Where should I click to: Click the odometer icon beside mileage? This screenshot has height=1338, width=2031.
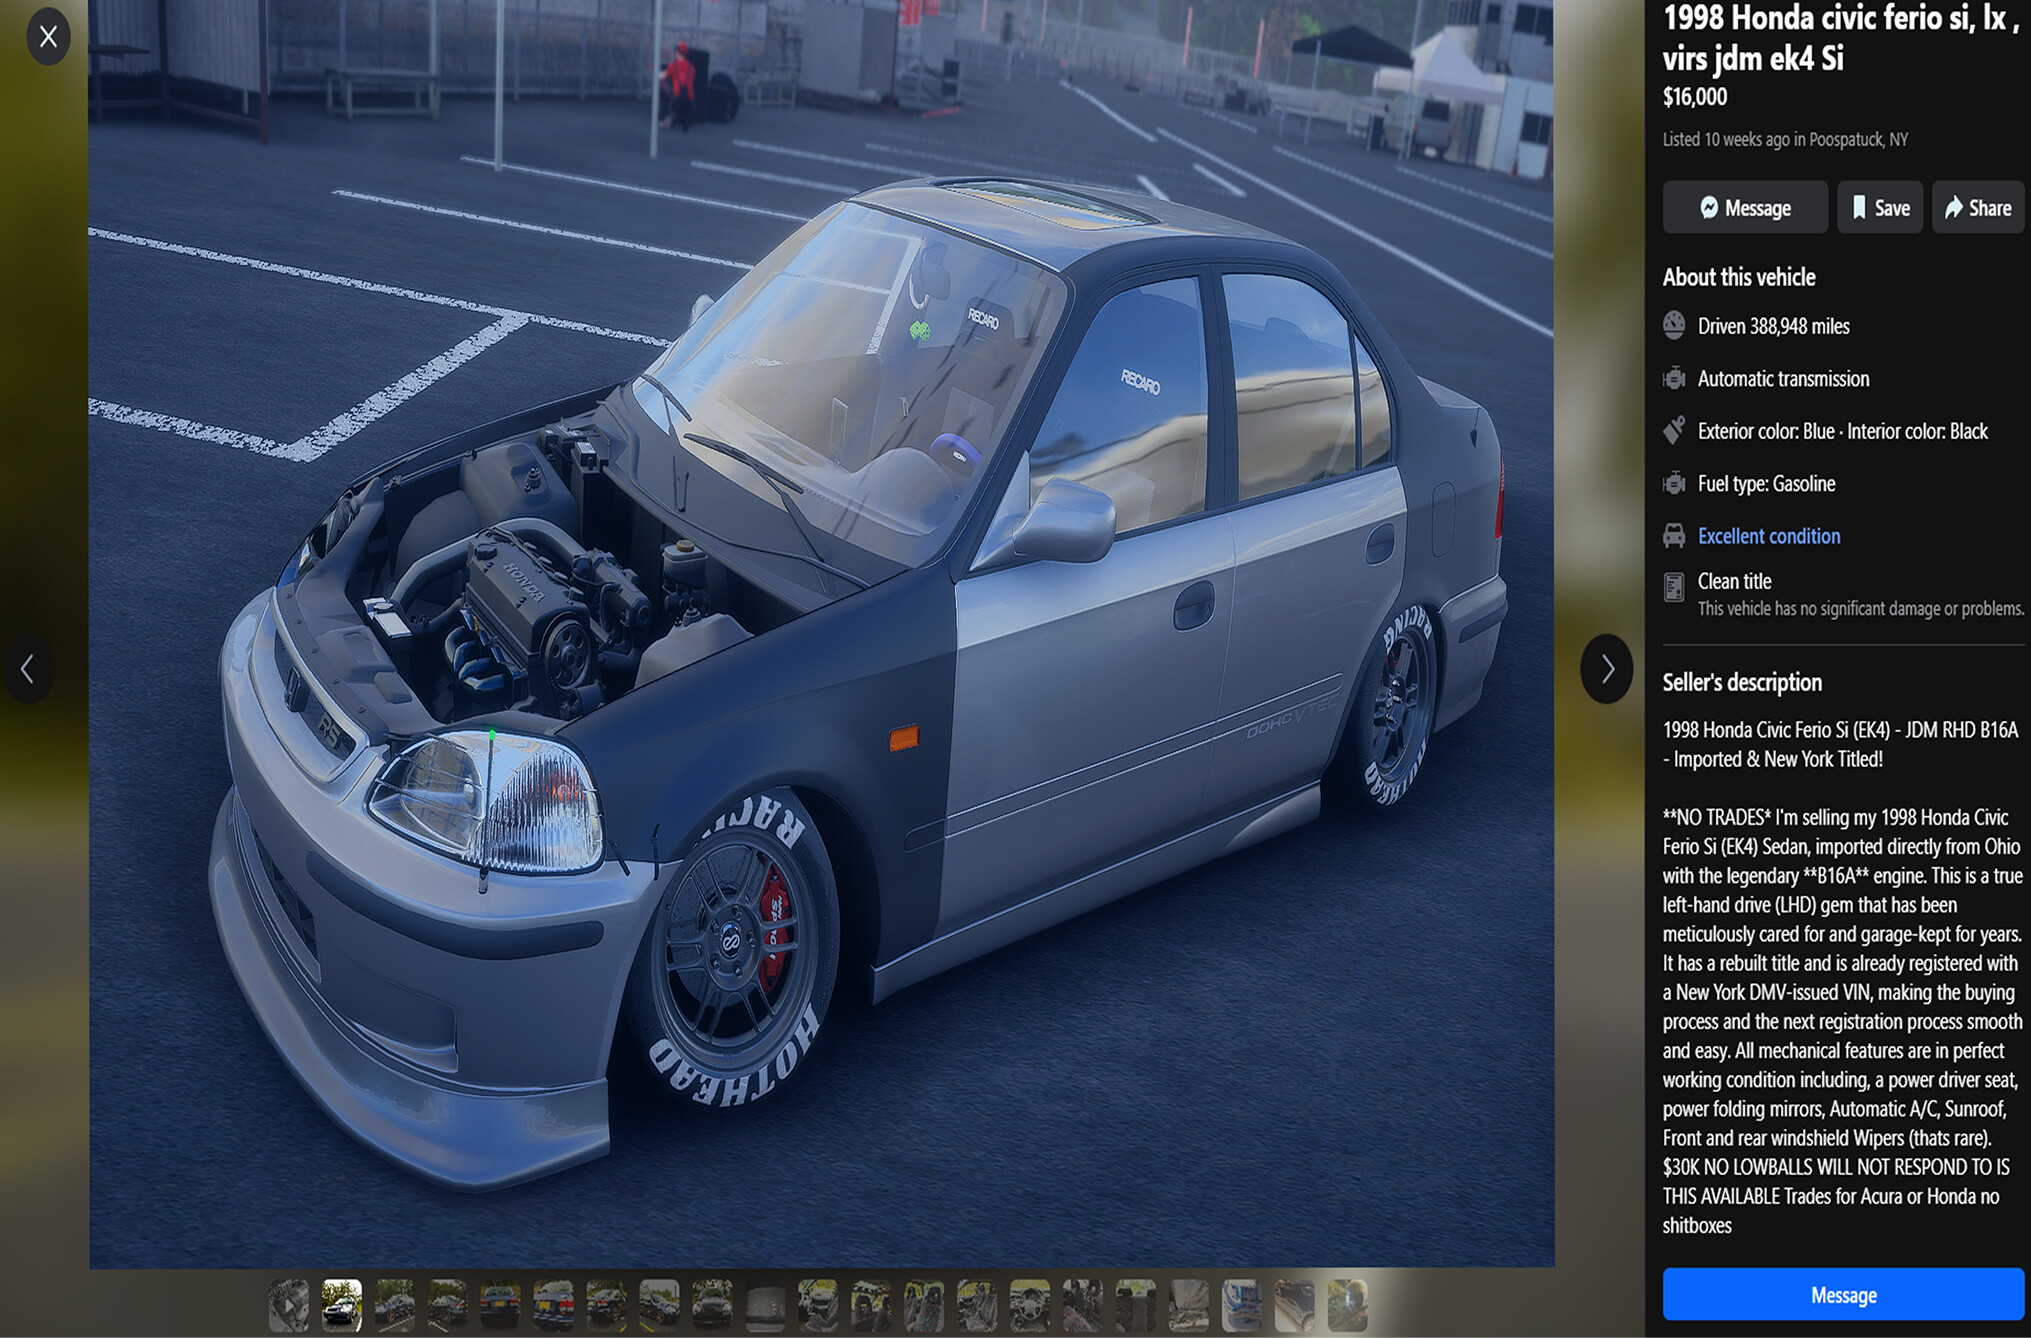(x=1674, y=326)
